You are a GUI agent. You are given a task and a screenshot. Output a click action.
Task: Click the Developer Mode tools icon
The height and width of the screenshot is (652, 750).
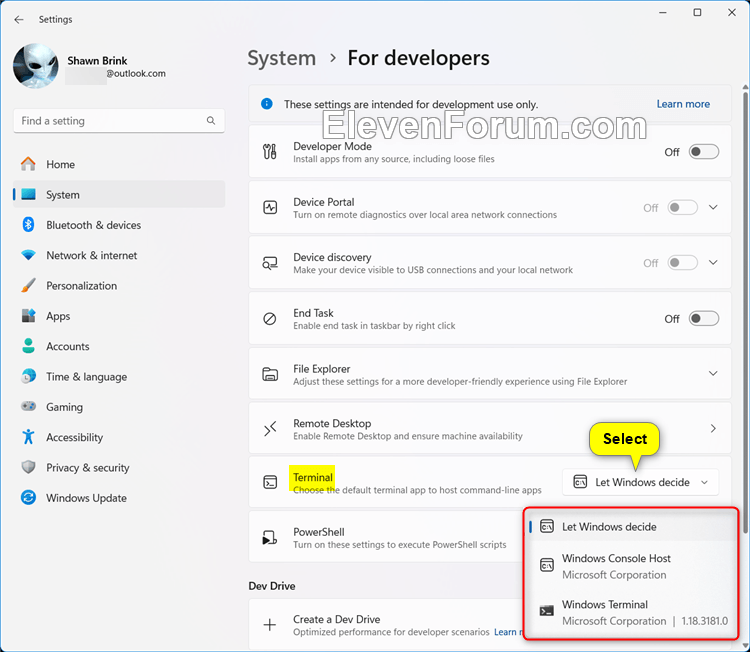(270, 152)
